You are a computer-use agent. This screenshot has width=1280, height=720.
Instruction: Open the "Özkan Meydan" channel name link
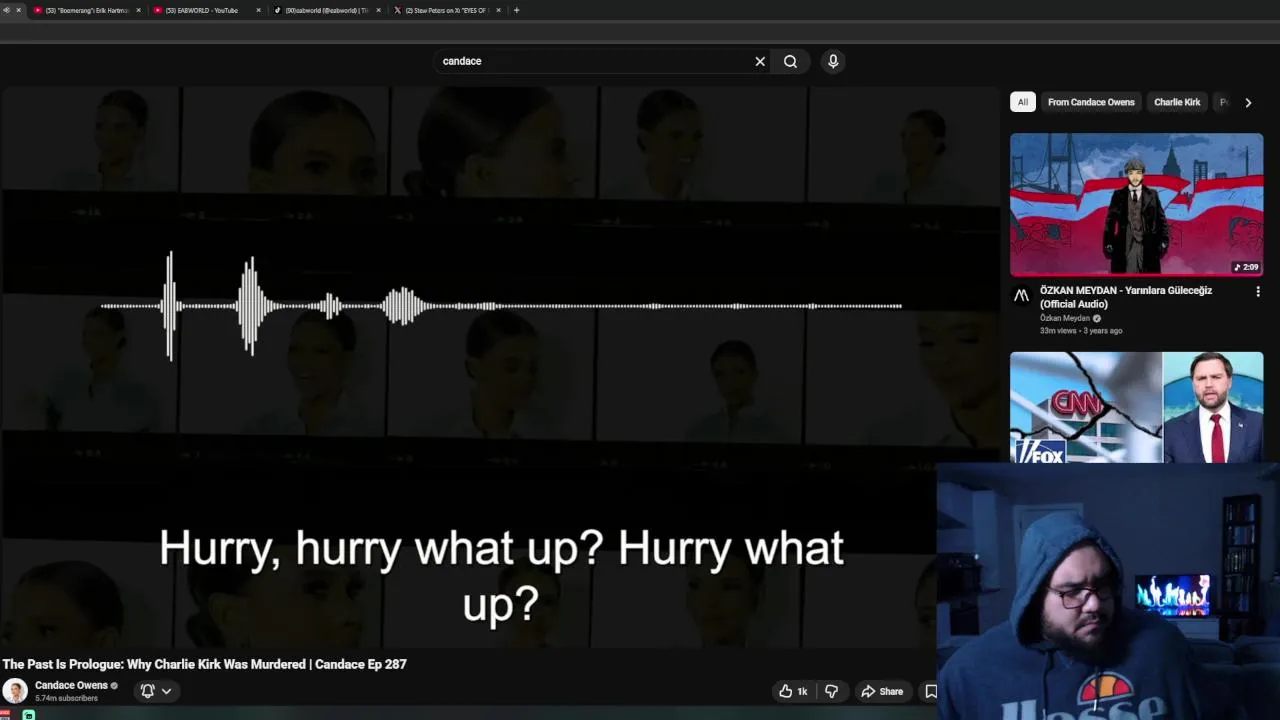click(1065, 318)
